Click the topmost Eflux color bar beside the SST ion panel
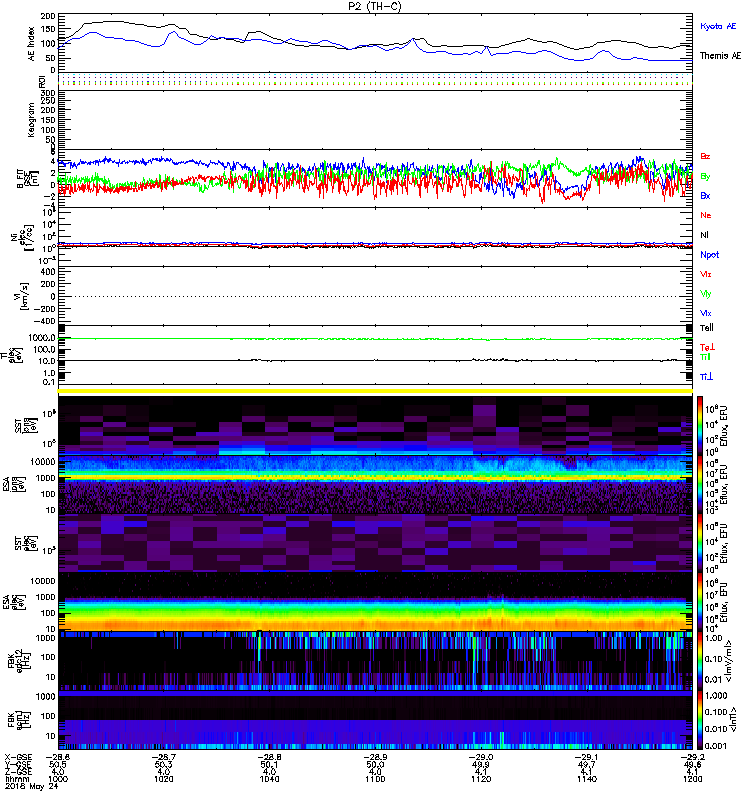Screen dimensions: 750x800 (700, 426)
